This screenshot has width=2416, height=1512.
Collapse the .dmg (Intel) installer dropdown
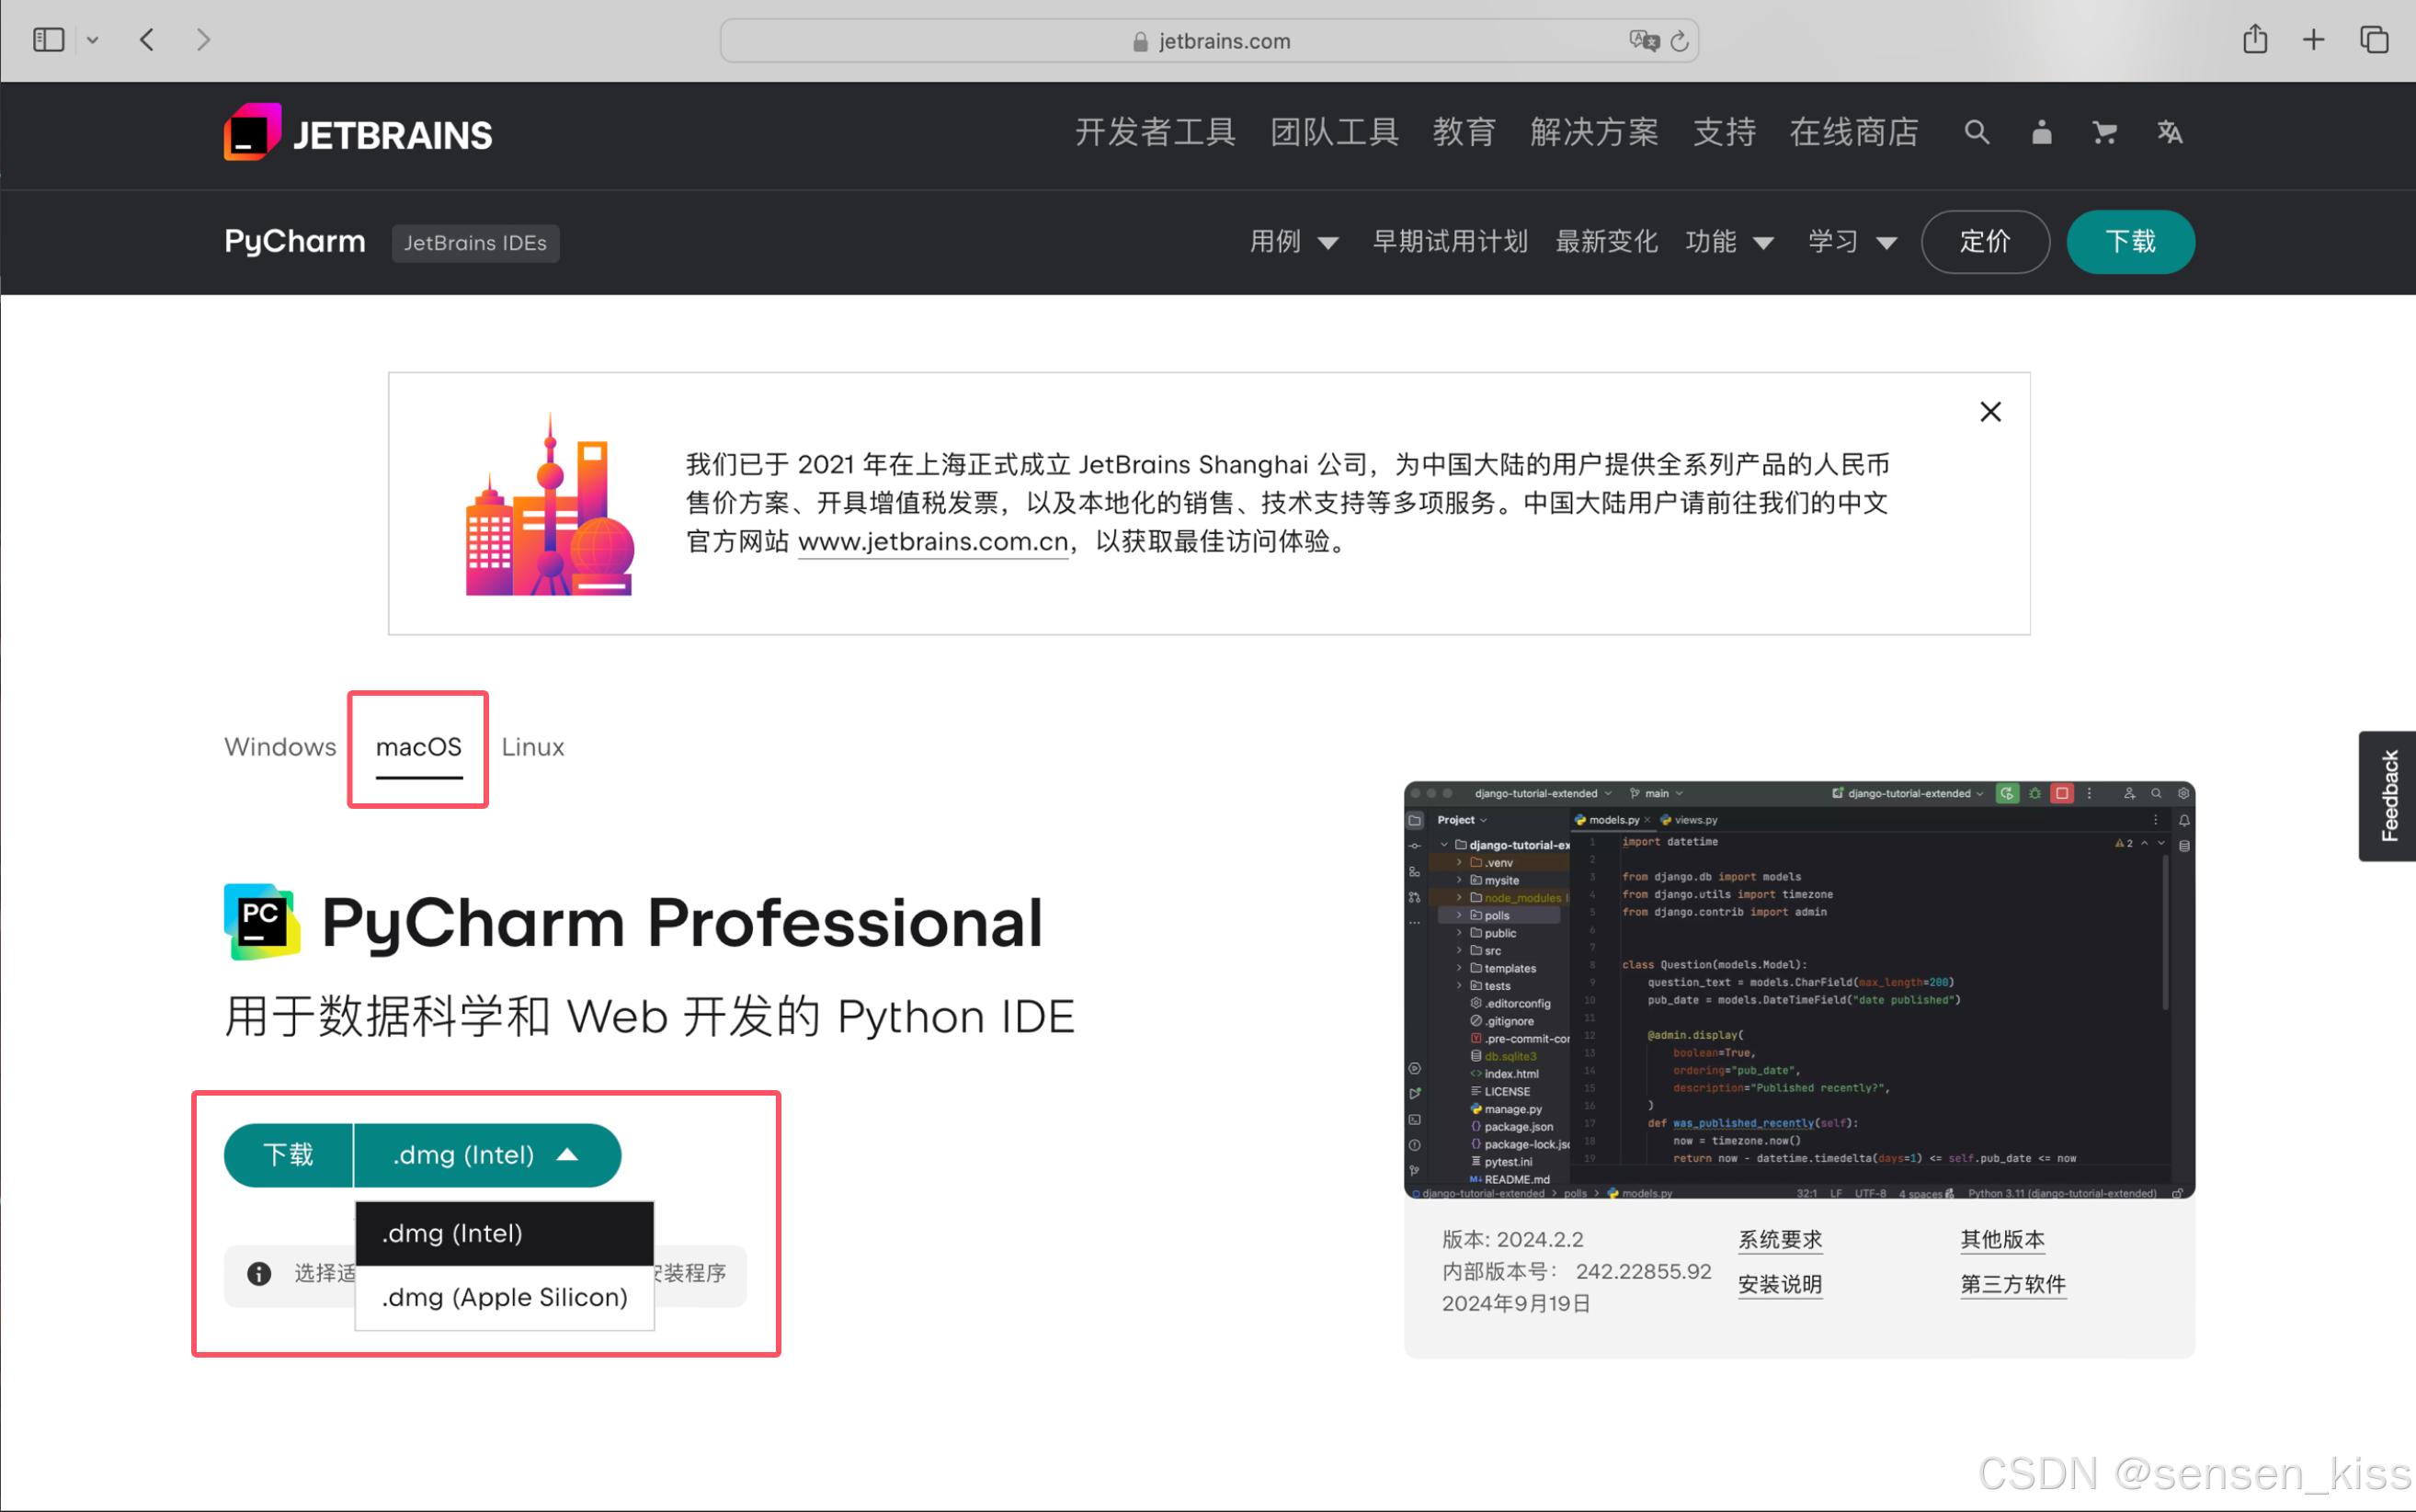(x=488, y=1155)
